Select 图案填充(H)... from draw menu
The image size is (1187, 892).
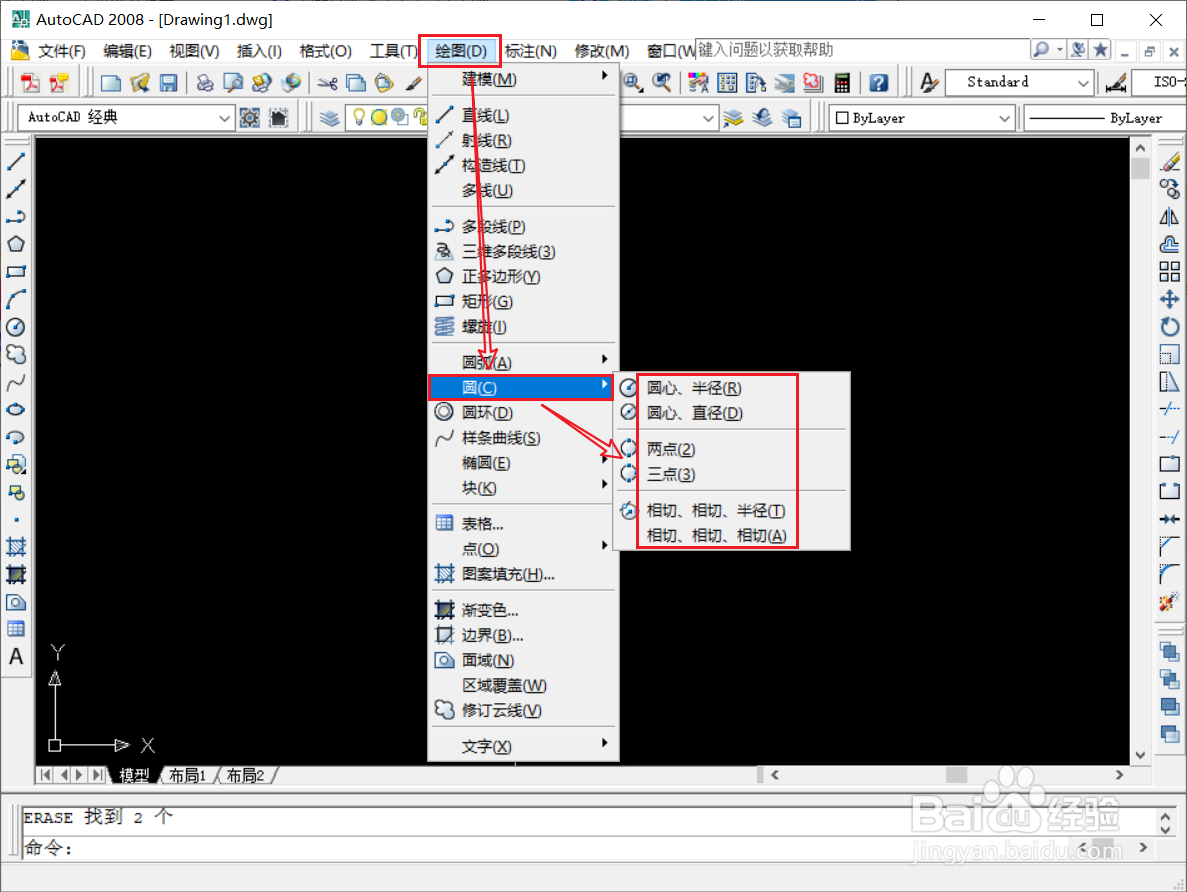click(522, 574)
